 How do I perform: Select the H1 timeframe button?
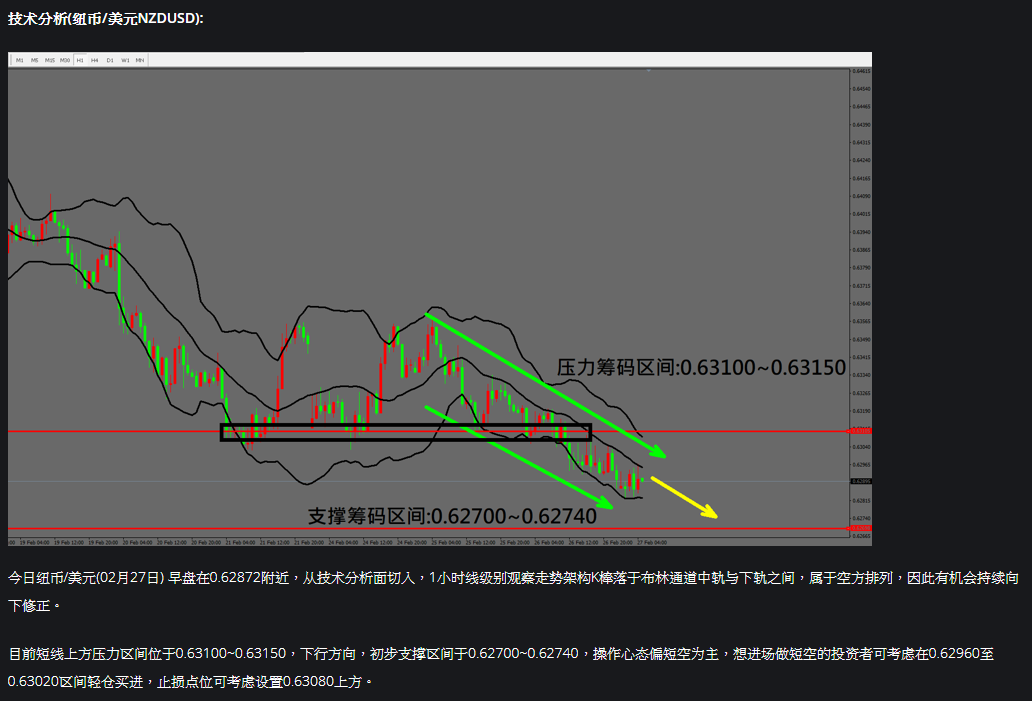pos(80,60)
